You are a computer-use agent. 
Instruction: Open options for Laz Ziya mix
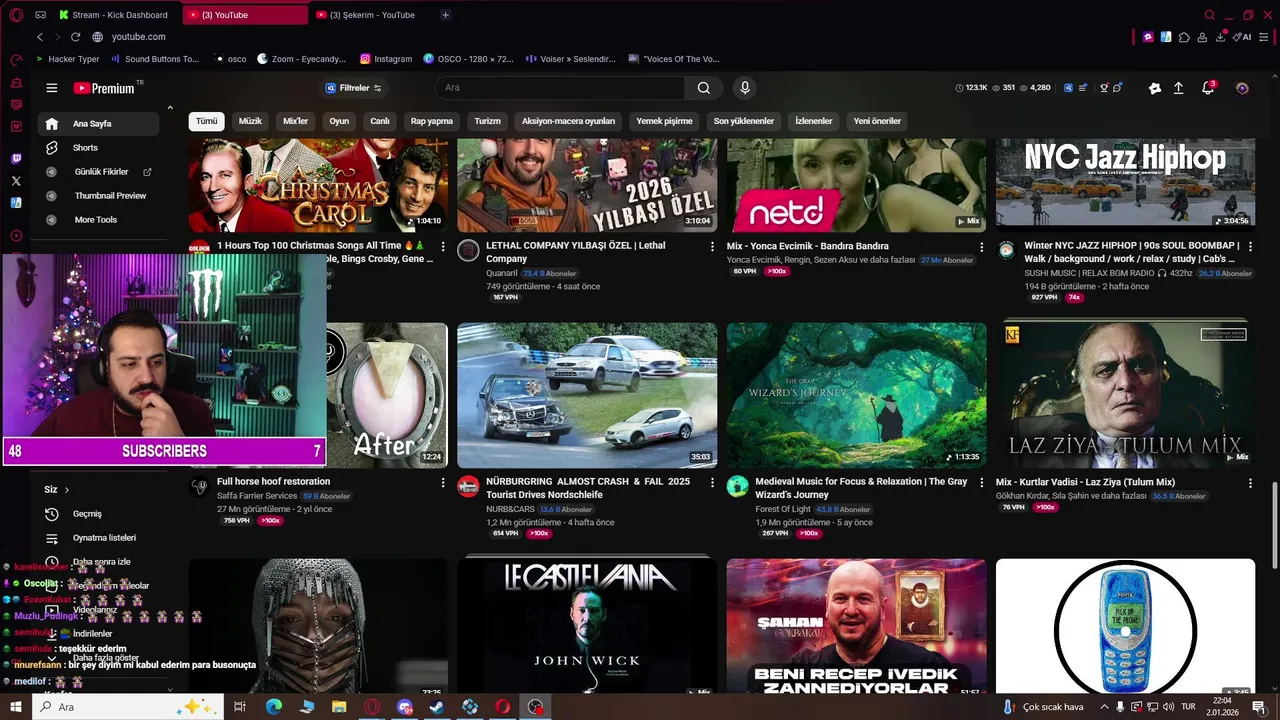point(1250,482)
